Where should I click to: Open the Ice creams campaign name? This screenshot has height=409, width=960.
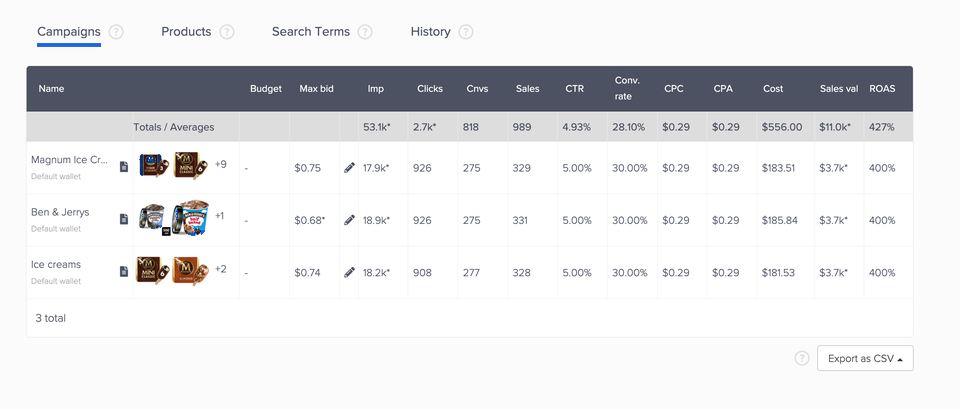pos(56,265)
